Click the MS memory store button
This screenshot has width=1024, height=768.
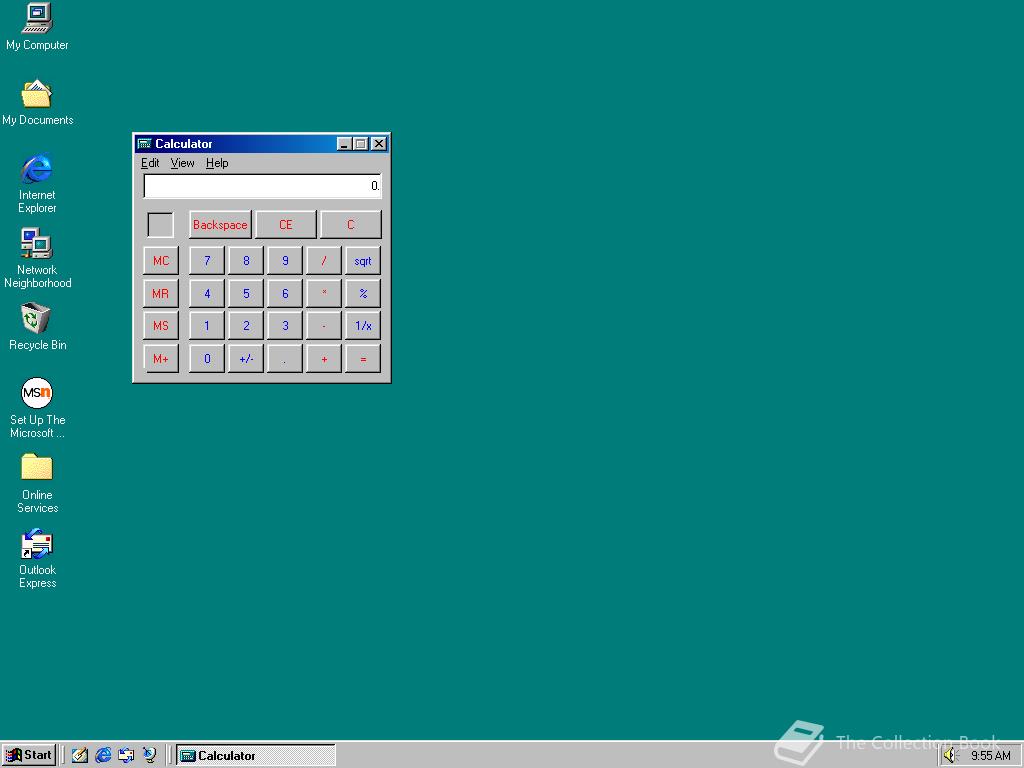click(x=161, y=325)
